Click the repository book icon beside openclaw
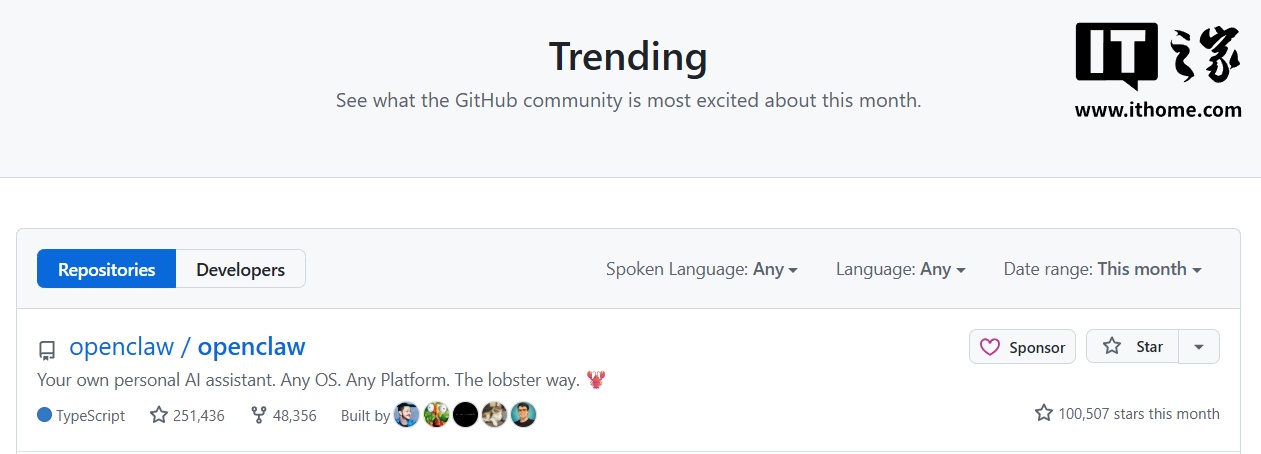 pos(47,350)
